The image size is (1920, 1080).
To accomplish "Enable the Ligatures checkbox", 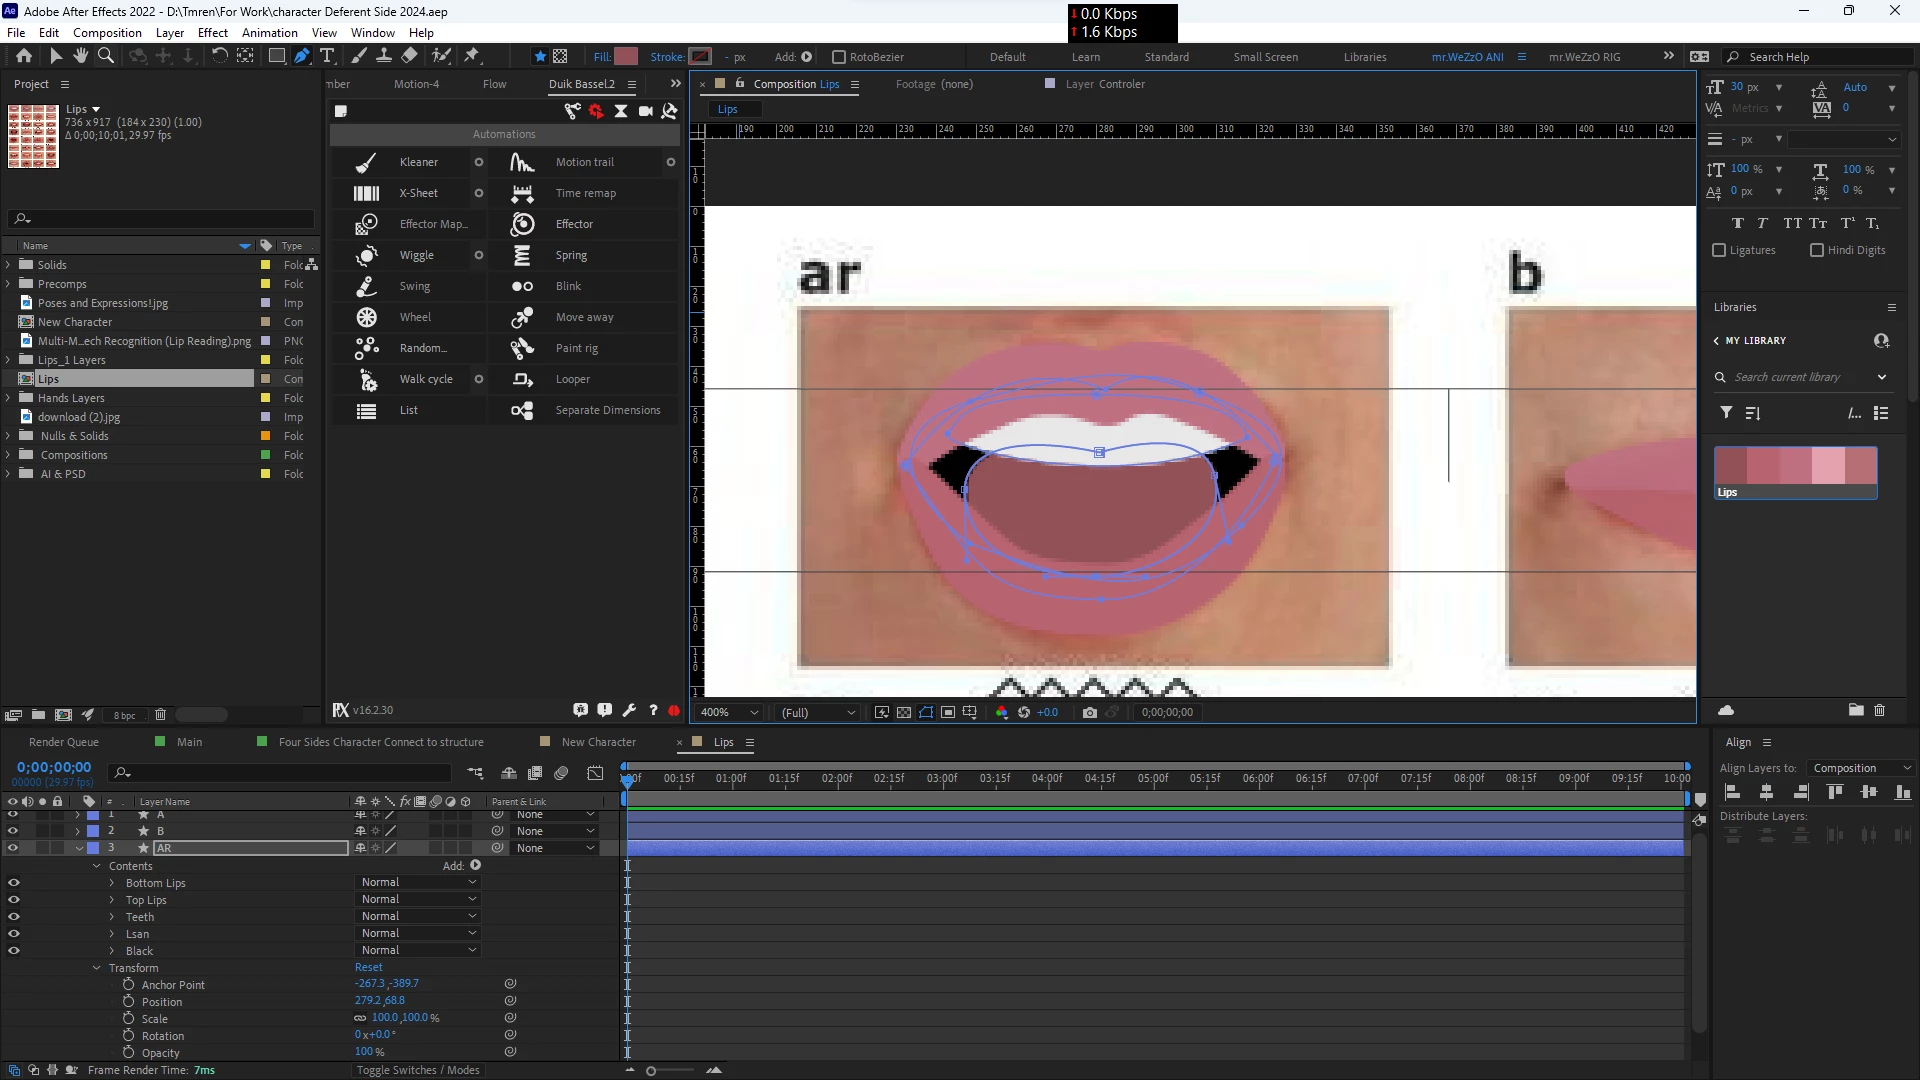I will pyautogui.click(x=1719, y=250).
